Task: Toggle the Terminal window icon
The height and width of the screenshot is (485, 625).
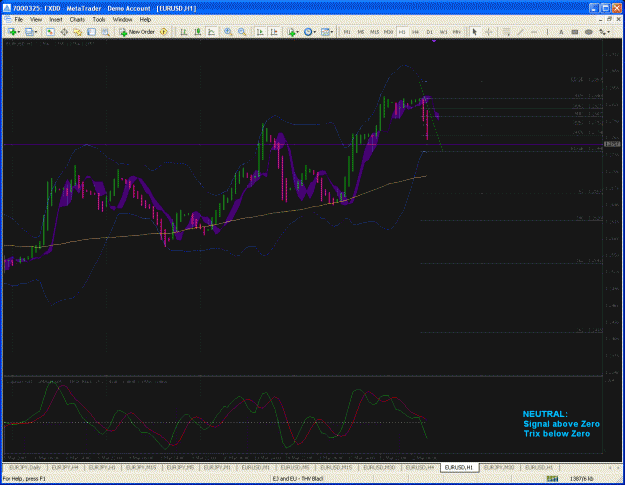Action: pos(91,32)
